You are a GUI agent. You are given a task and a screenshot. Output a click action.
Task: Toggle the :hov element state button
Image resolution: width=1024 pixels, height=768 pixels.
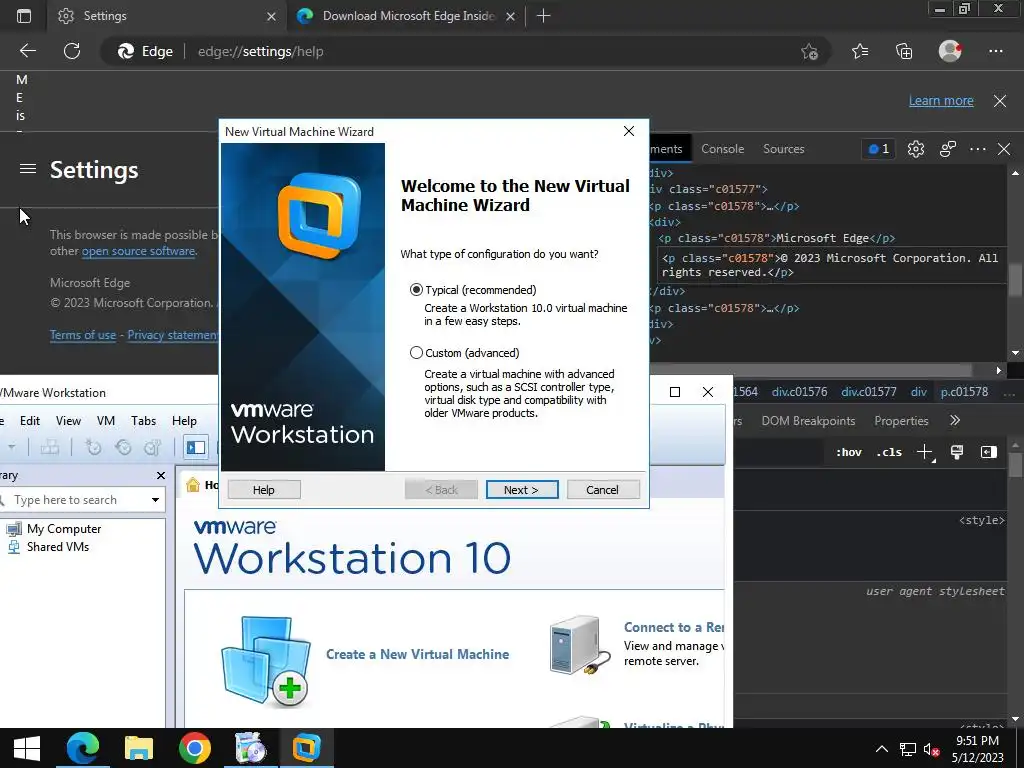(x=849, y=452)
